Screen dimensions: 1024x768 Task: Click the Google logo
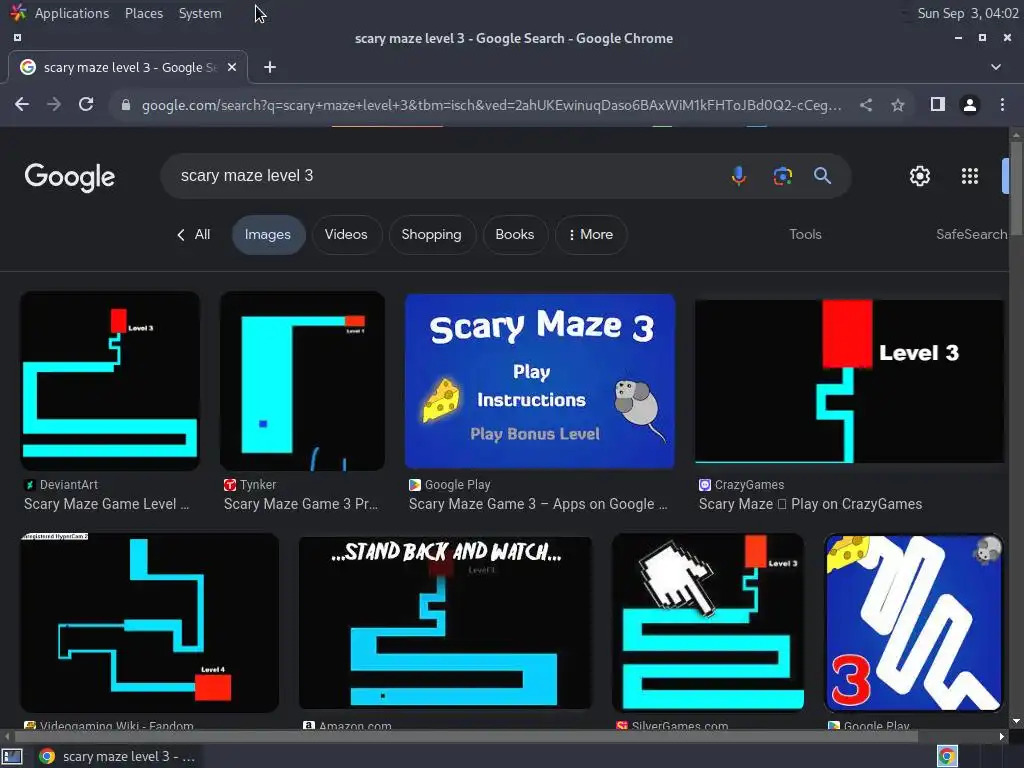click(70, 177)
